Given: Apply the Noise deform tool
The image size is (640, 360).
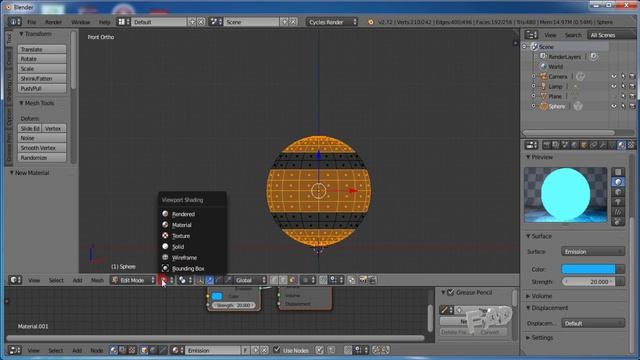Looking at the screenshot, I should point(42,138).
